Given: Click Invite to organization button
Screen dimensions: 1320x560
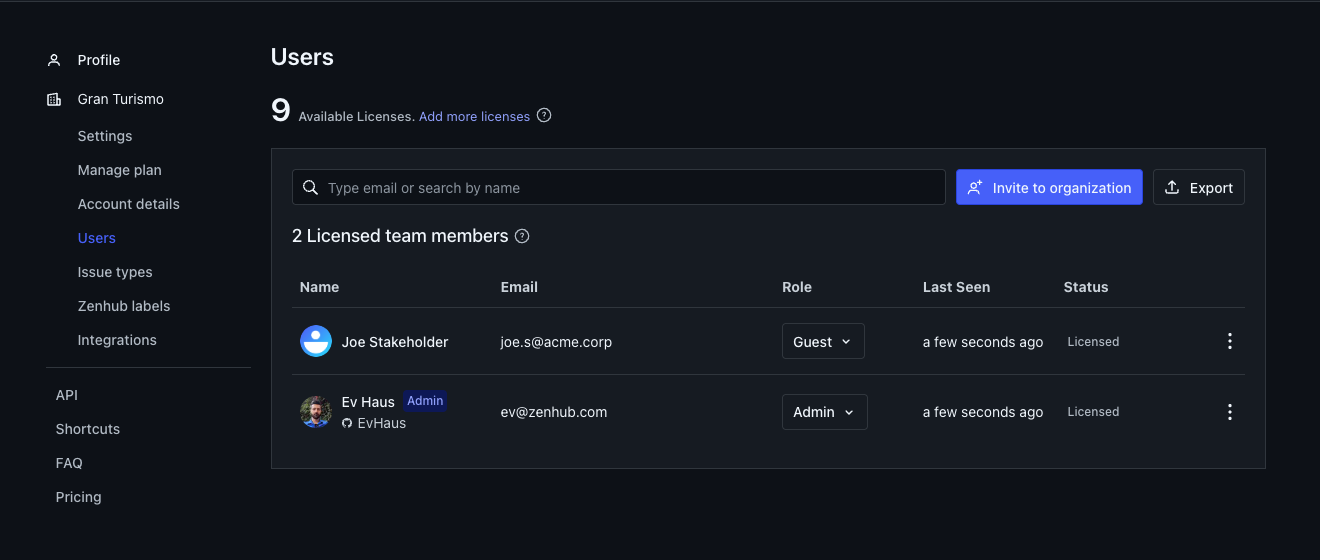Looking at the screenshot, I should 1049,187.
